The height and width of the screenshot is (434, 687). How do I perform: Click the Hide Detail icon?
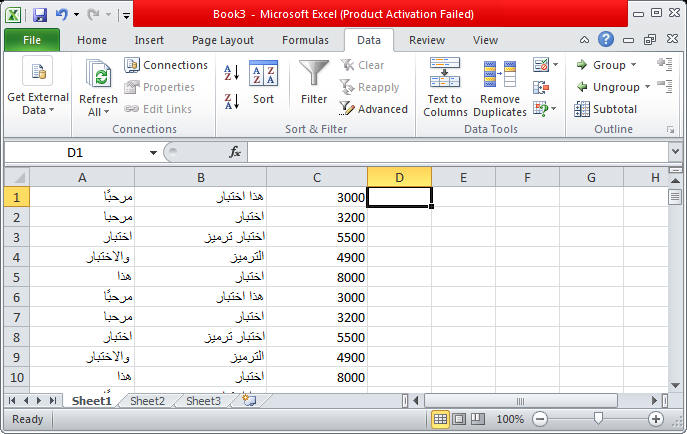coord(665,86)
